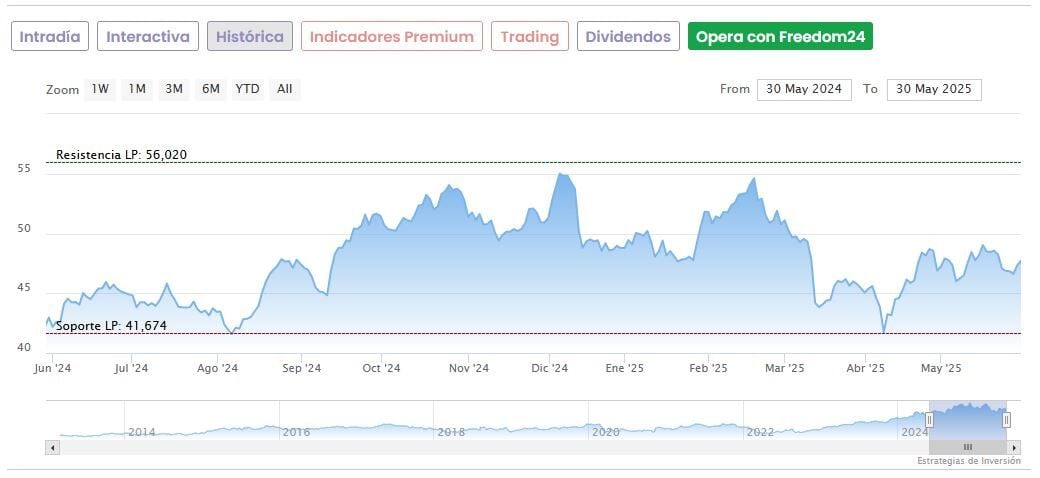This screenshot has height=478, width=1040.
Task: Go to the Trading tab
Action: tap(530, 37)
